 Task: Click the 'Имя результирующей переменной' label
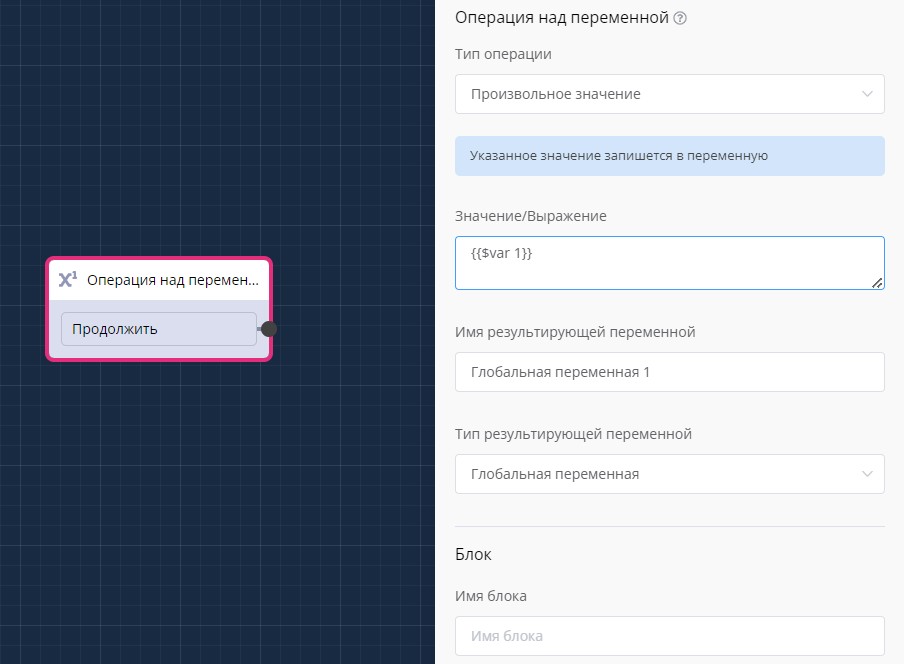coord(574,332)
